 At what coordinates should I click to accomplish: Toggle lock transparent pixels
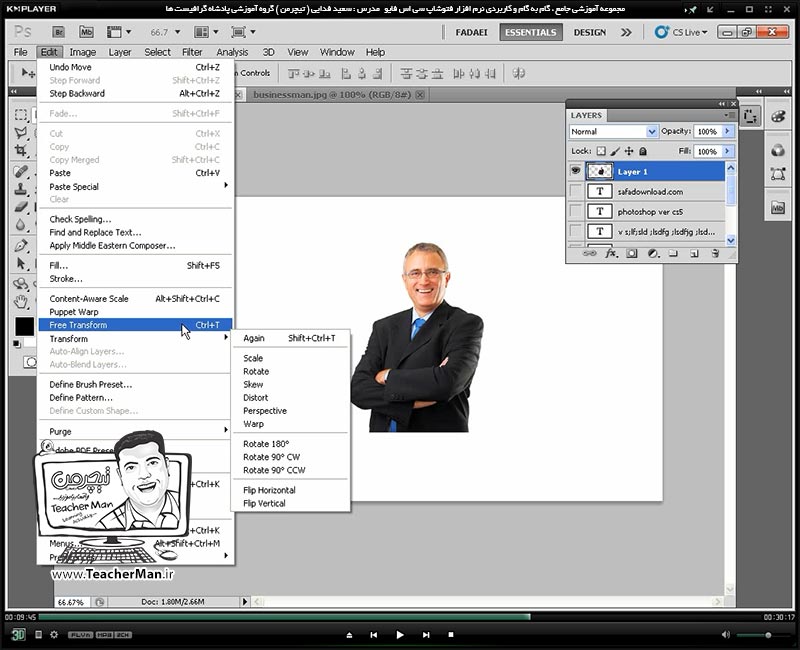tap(602, 151)
